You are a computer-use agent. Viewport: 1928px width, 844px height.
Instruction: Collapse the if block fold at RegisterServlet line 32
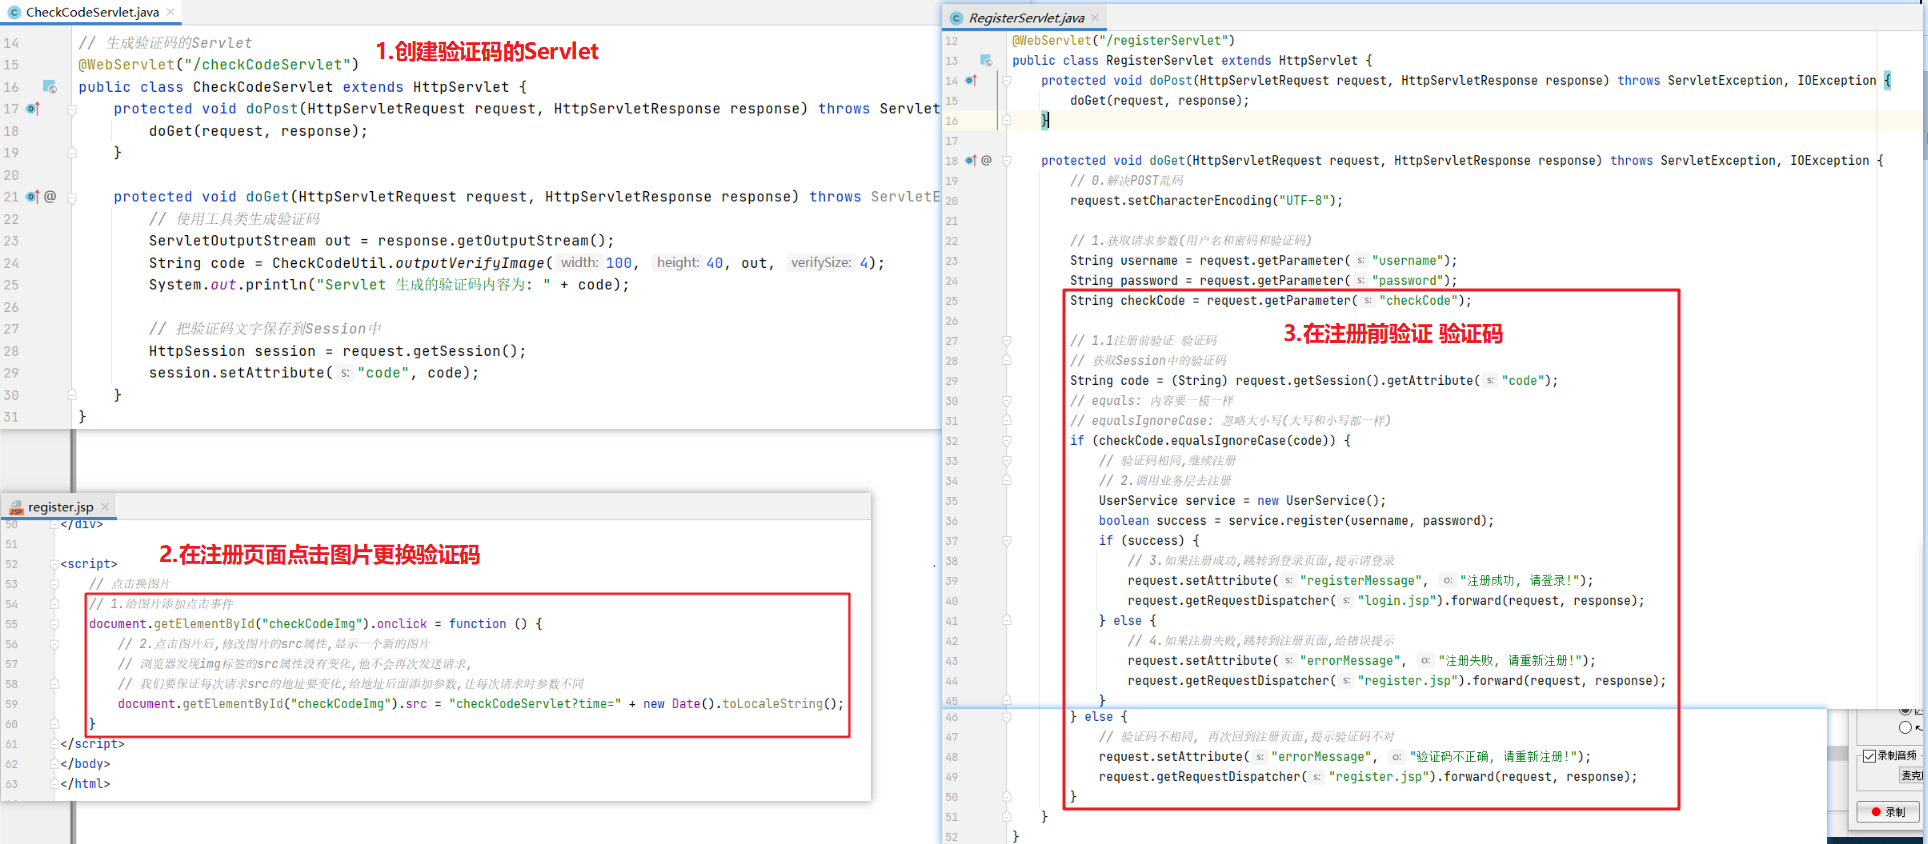[x=1007, y=441]
